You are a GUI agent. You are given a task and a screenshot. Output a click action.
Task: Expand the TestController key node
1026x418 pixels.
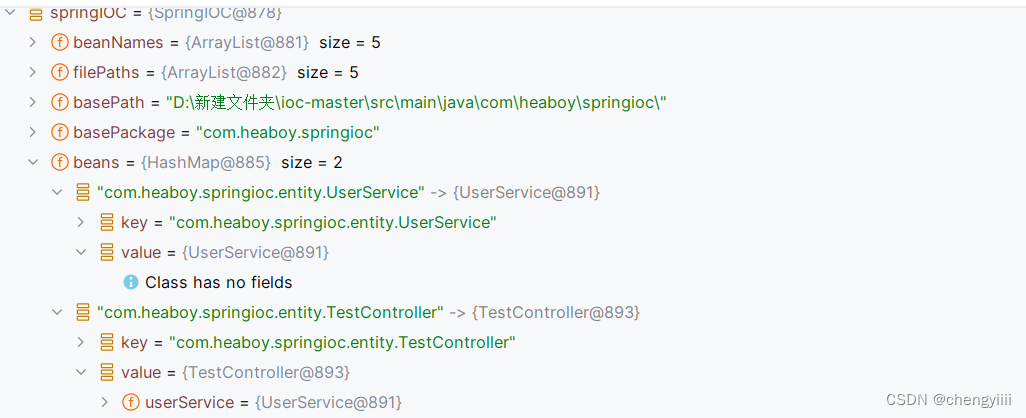(x=81, y=342)
